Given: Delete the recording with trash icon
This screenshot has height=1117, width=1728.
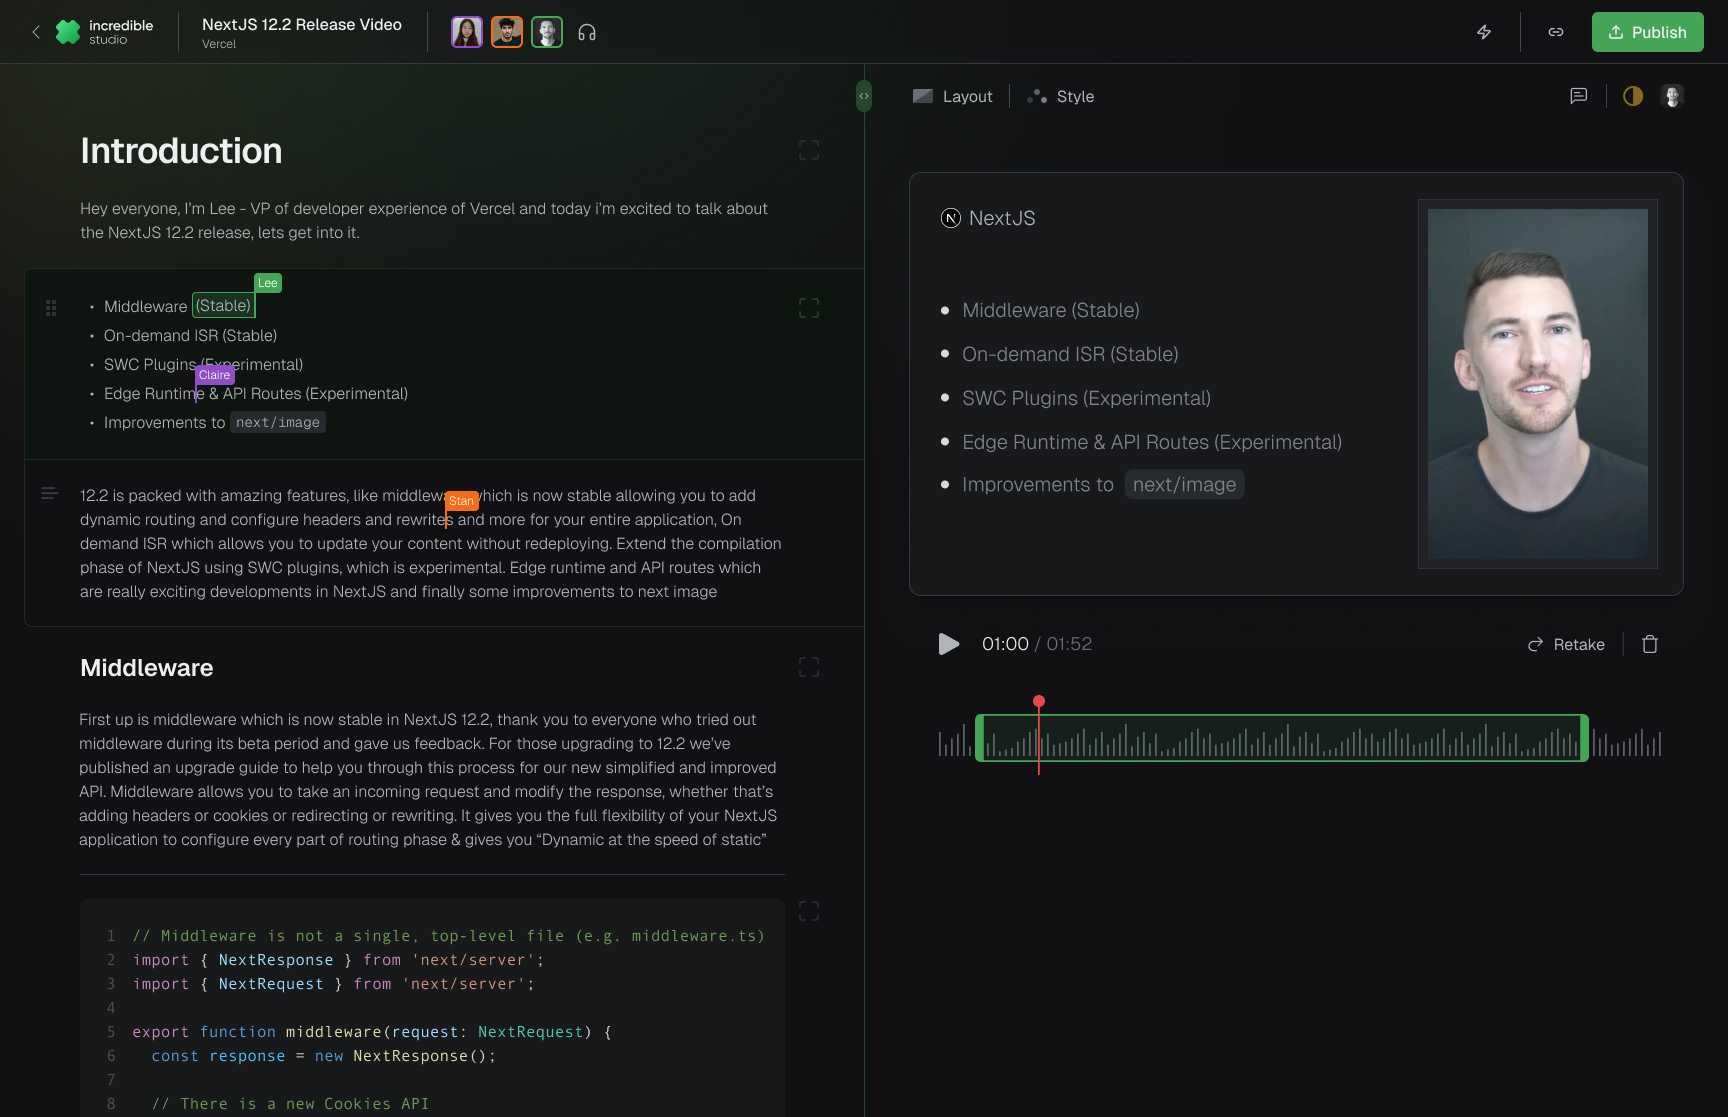Looking at the screenshot, I should tap(1650, 644).
